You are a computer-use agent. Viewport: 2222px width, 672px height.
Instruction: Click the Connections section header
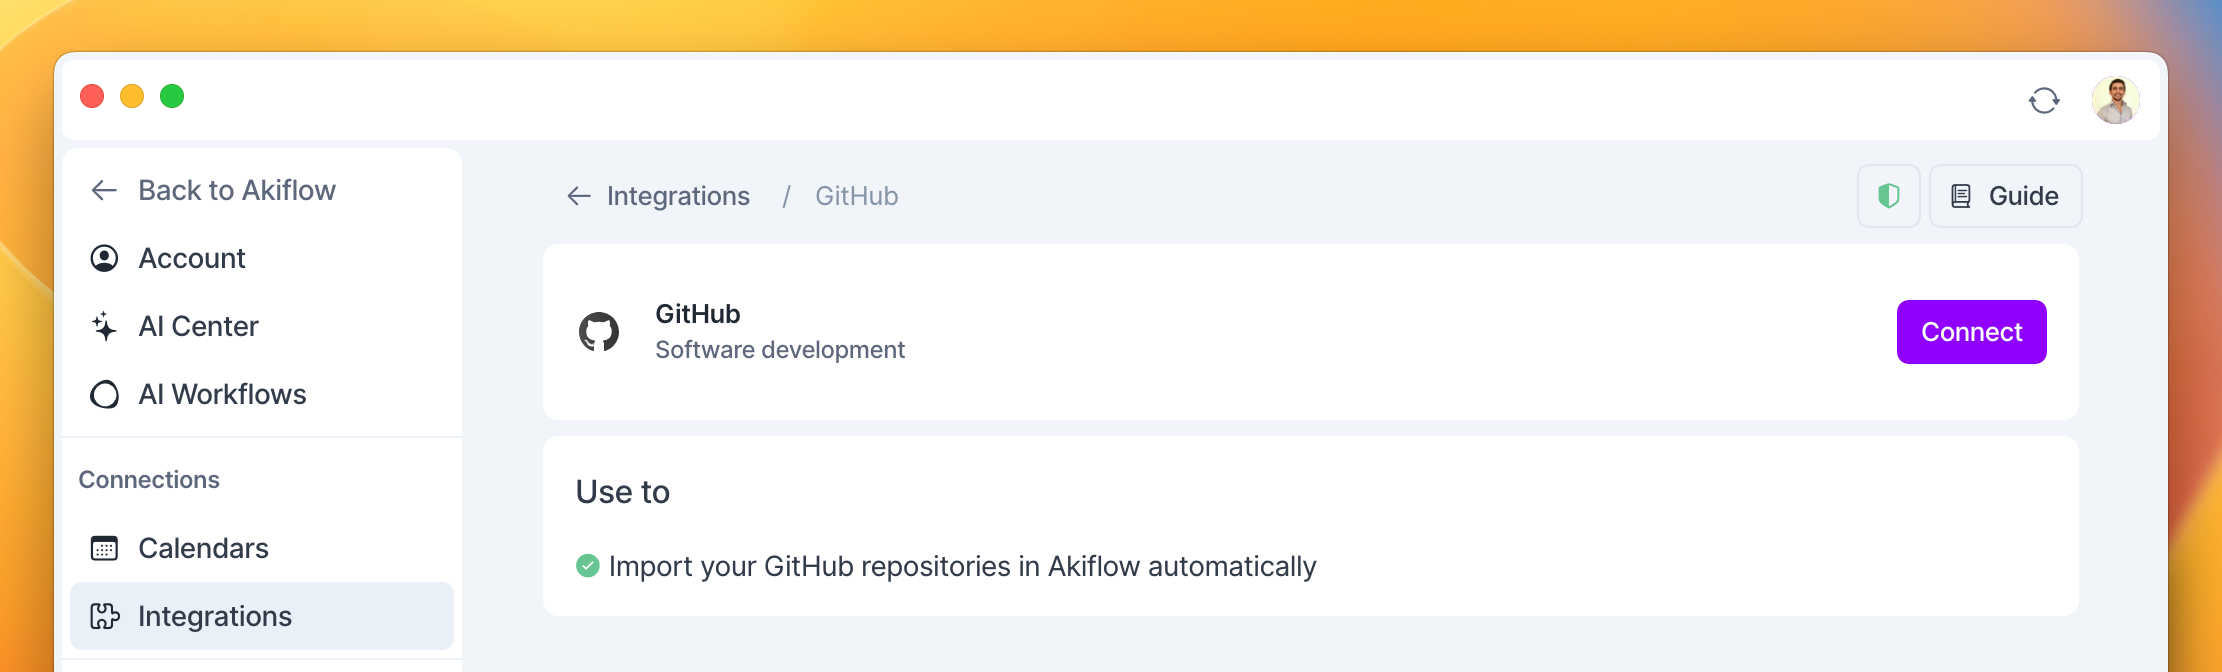pyautogui.click(x=149, y=480)
